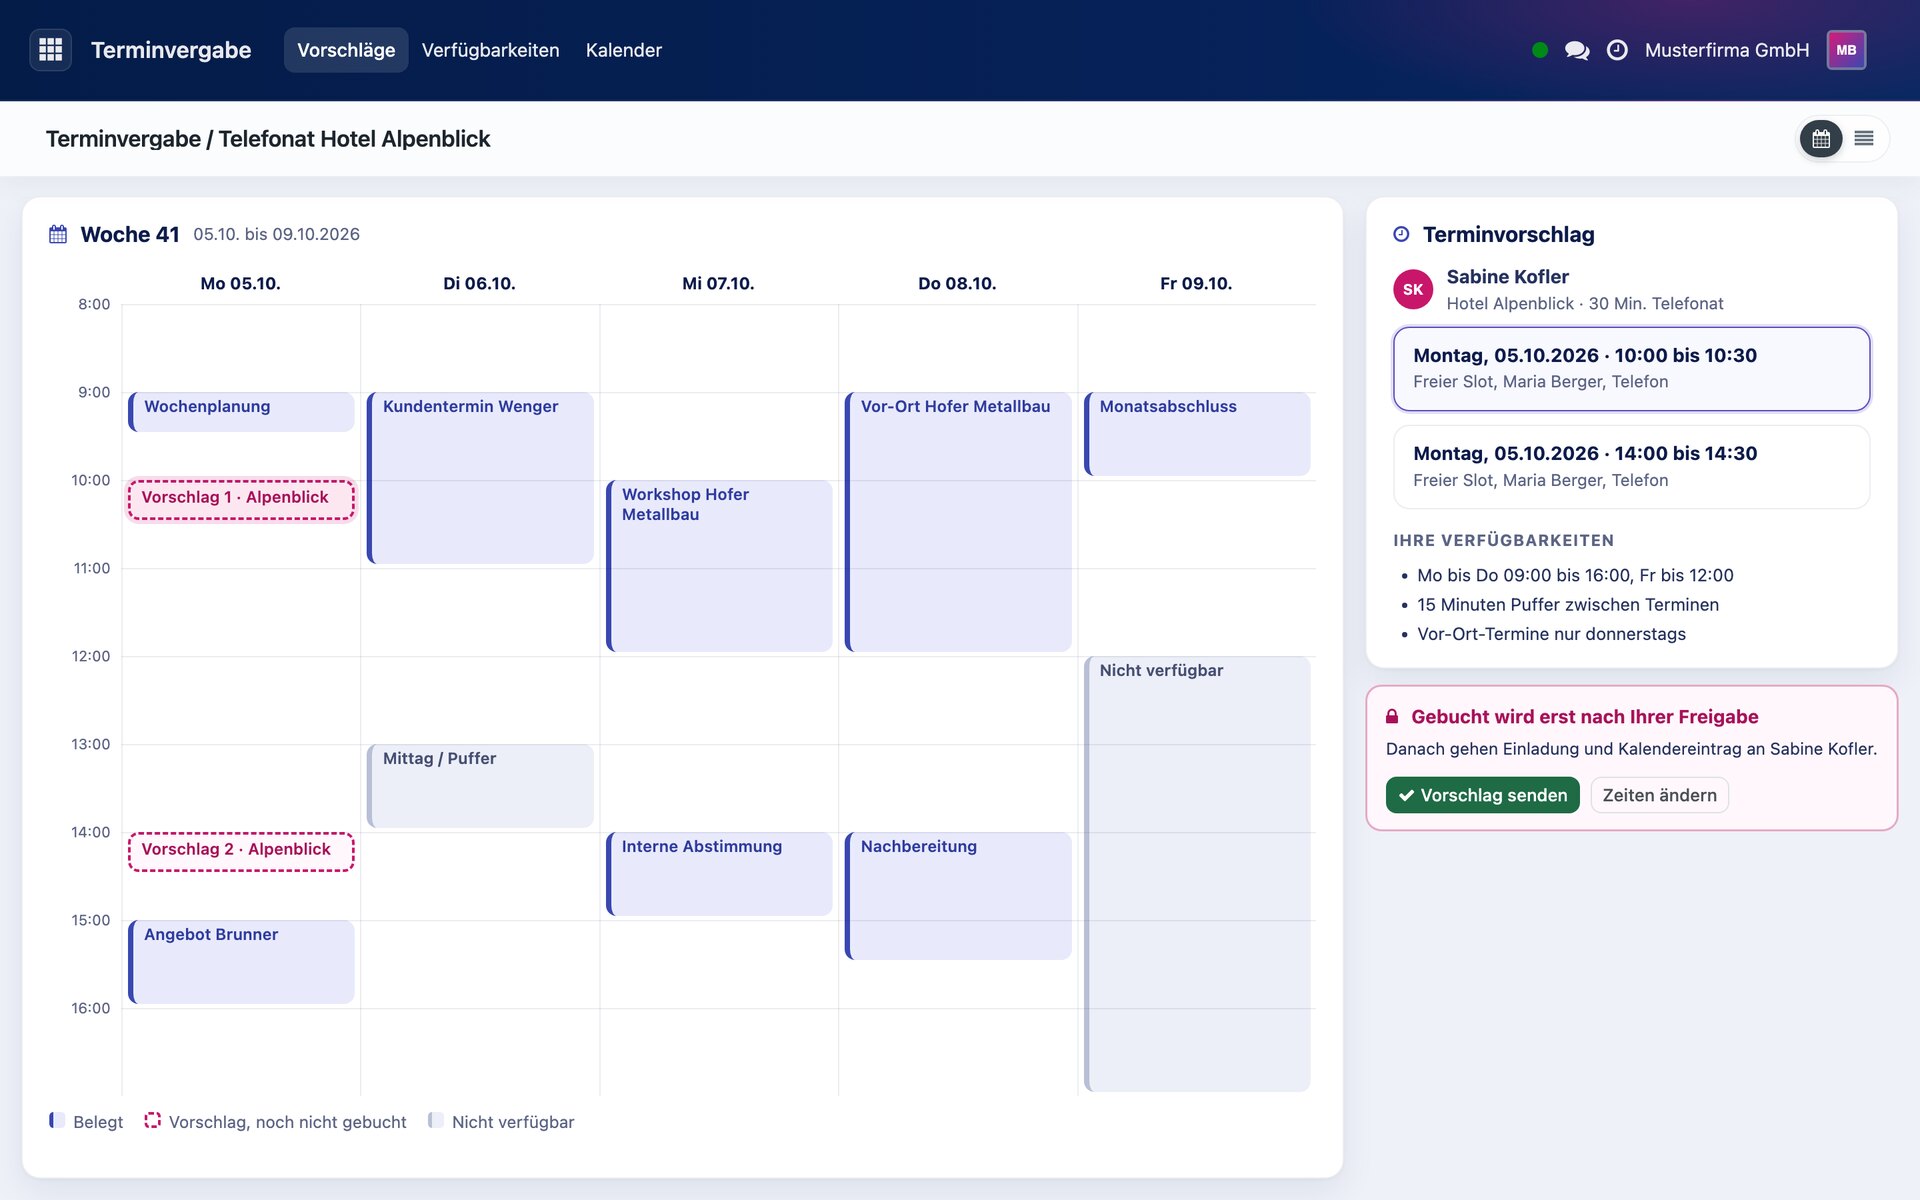Click the Nicht verfügbar block on Friday

1197,874
